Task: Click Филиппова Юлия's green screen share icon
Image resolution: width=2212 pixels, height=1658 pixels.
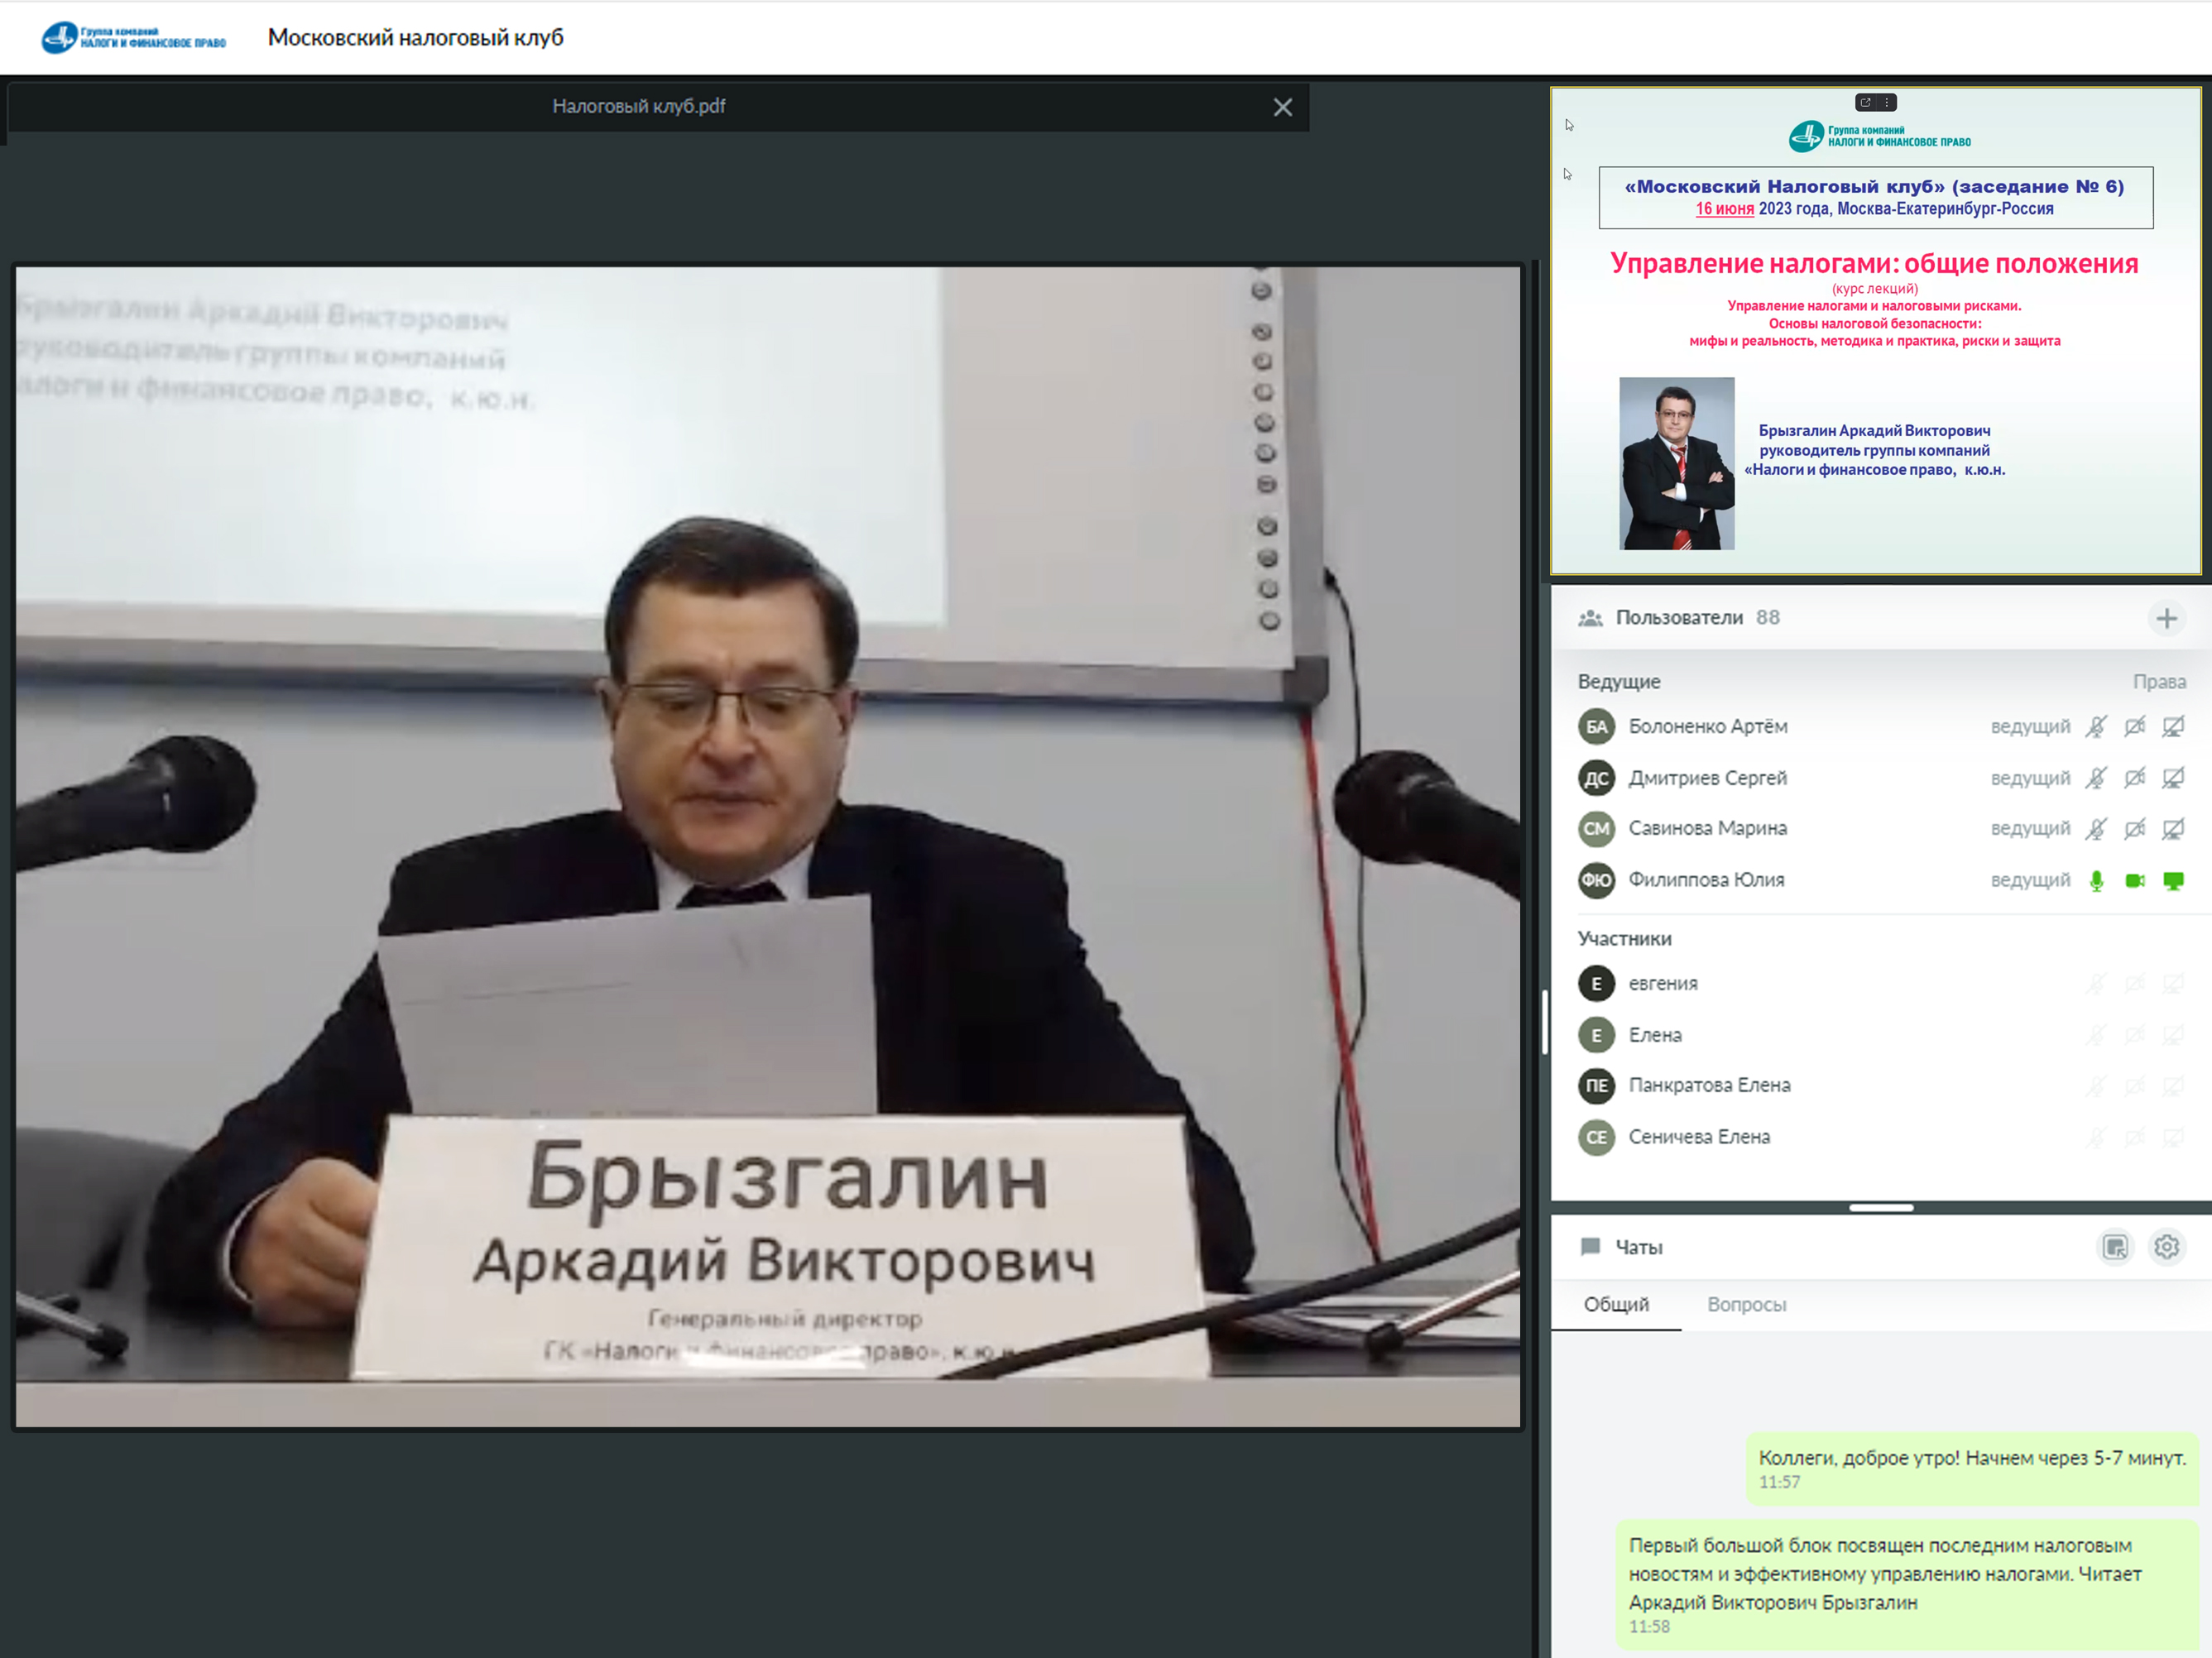Action: coord(2173,881)
